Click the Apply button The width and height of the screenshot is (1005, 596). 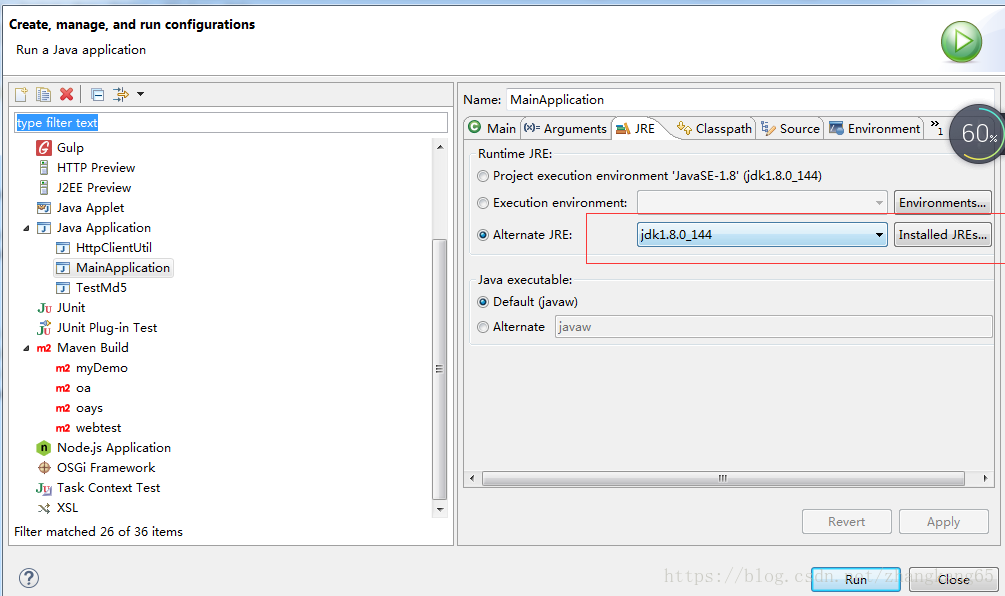[943, 522]
